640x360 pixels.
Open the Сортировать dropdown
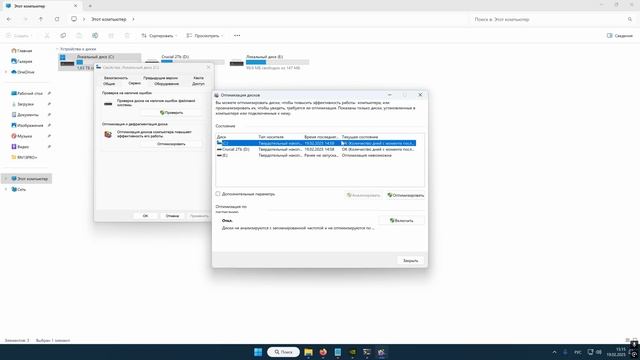click(159, 36)
